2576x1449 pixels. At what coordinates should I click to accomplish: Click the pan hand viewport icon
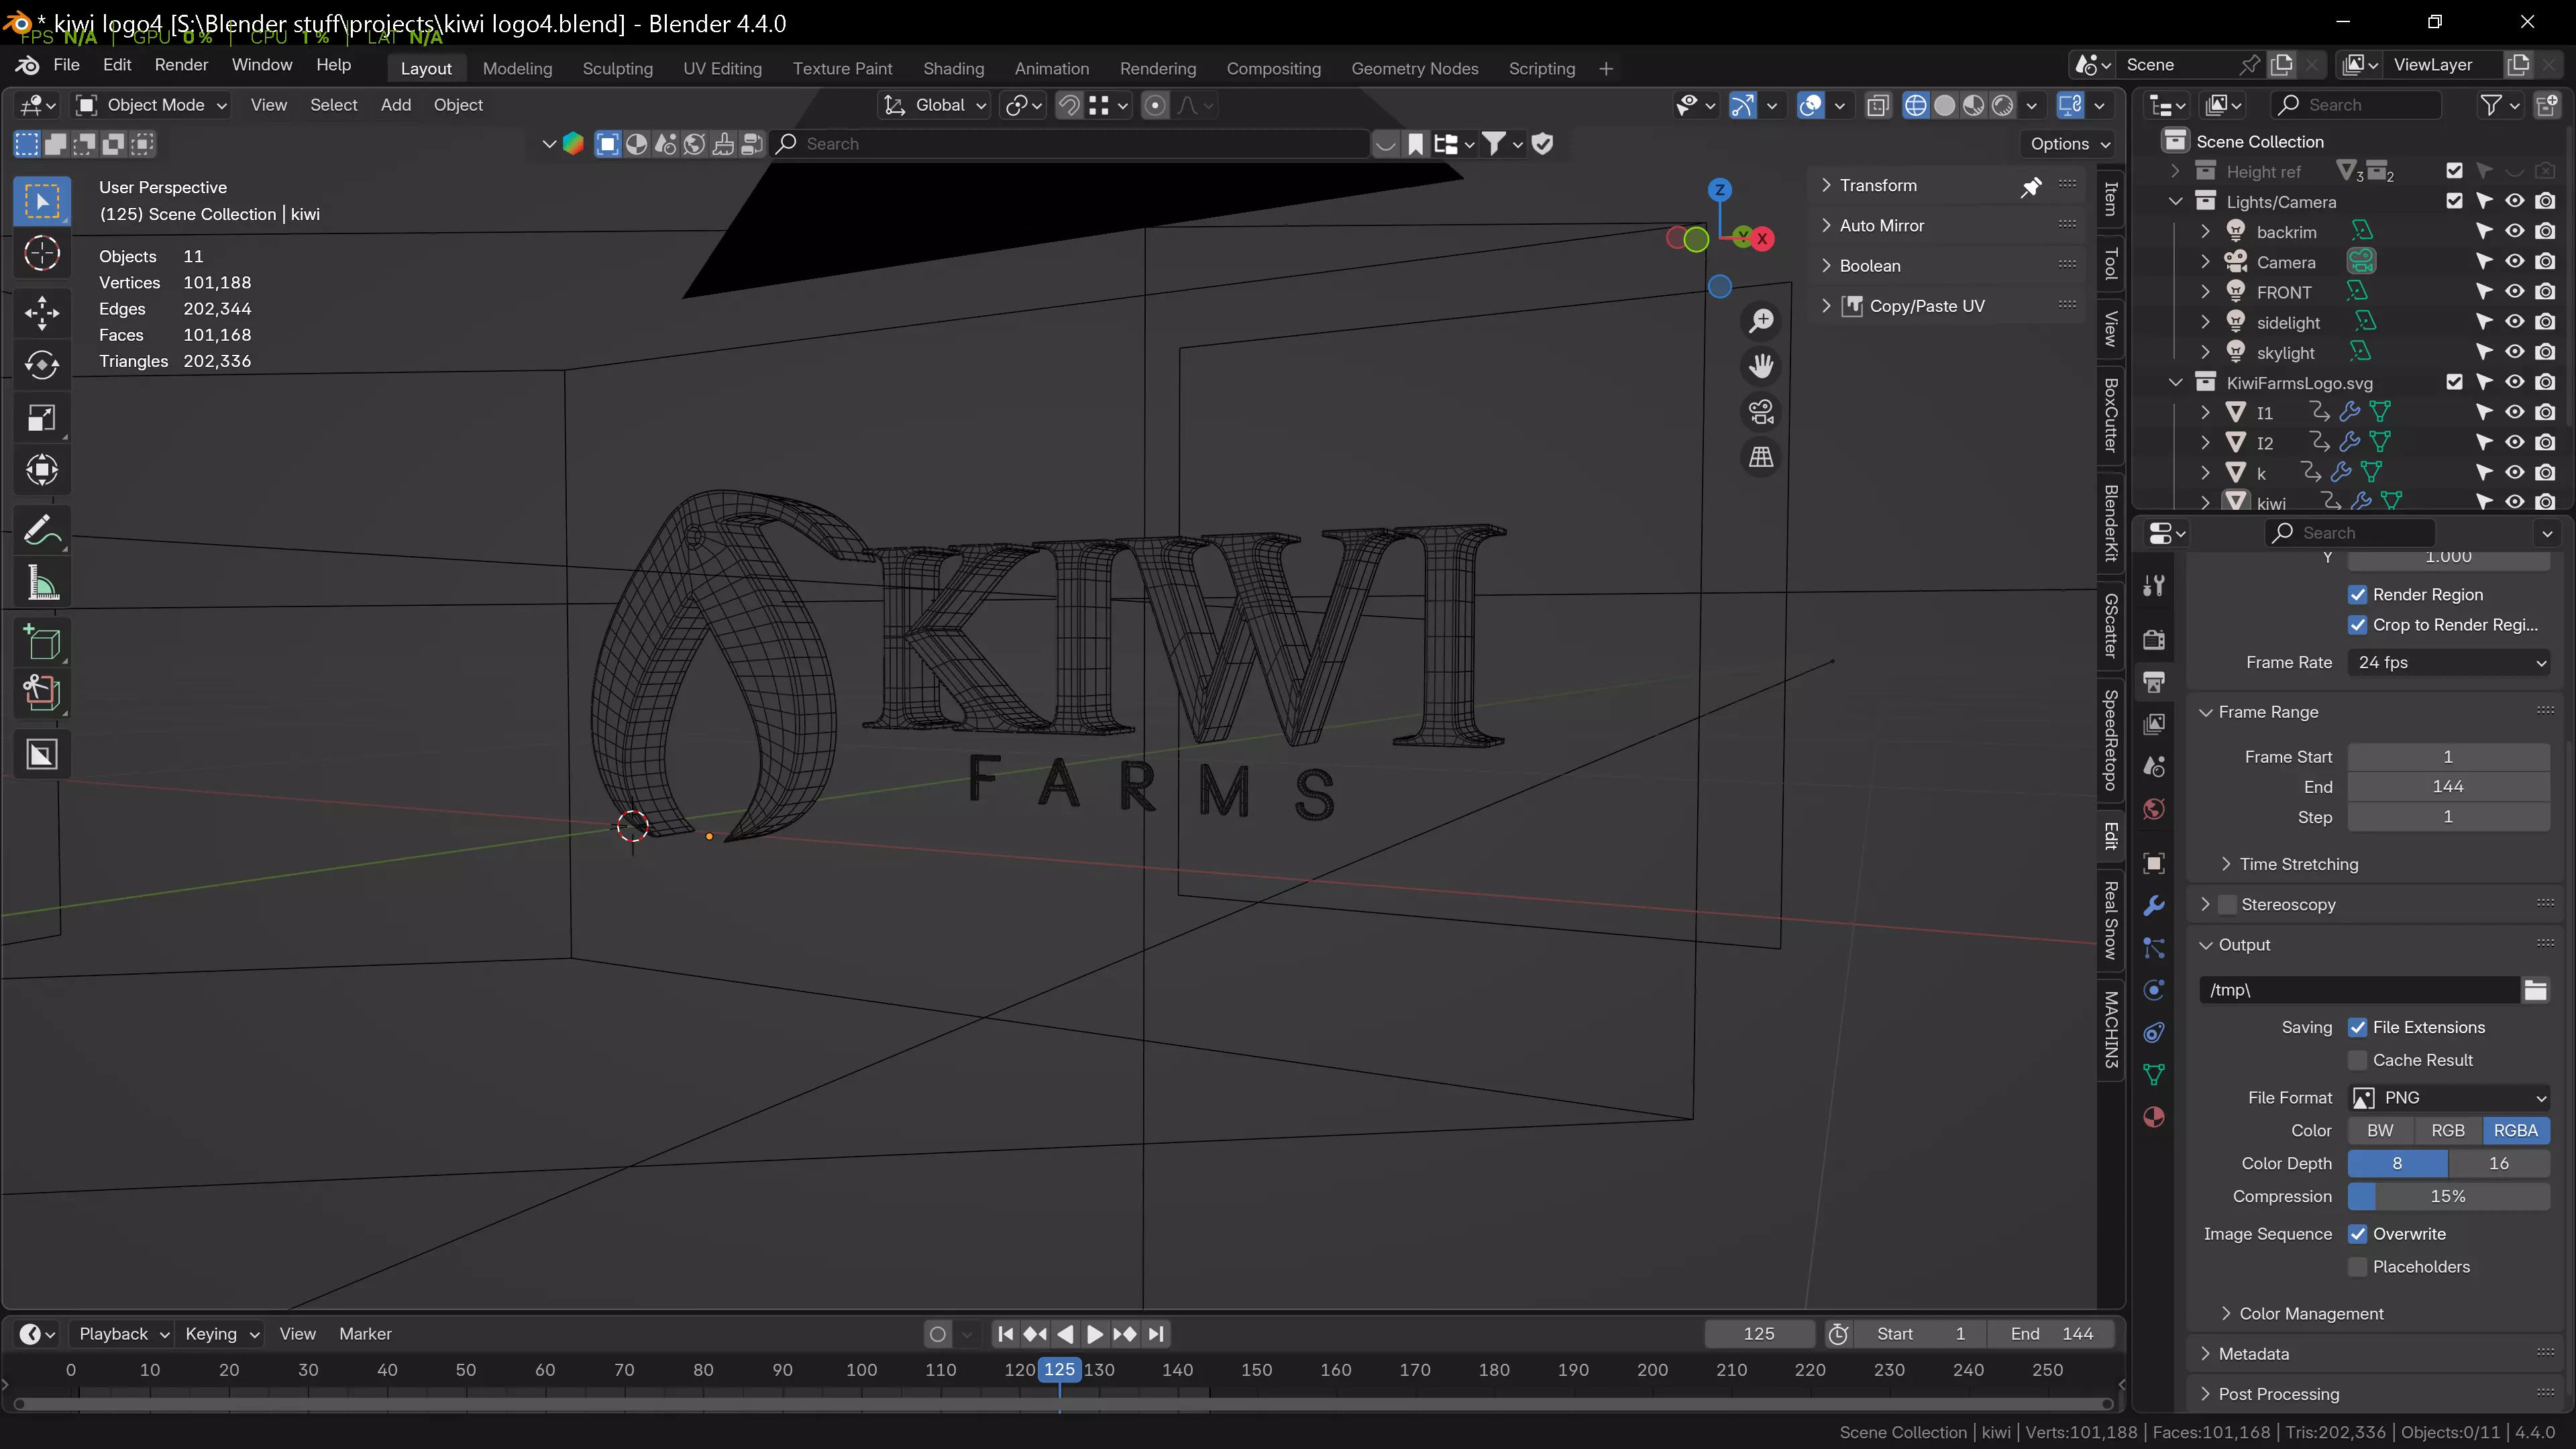[1761, 366]
